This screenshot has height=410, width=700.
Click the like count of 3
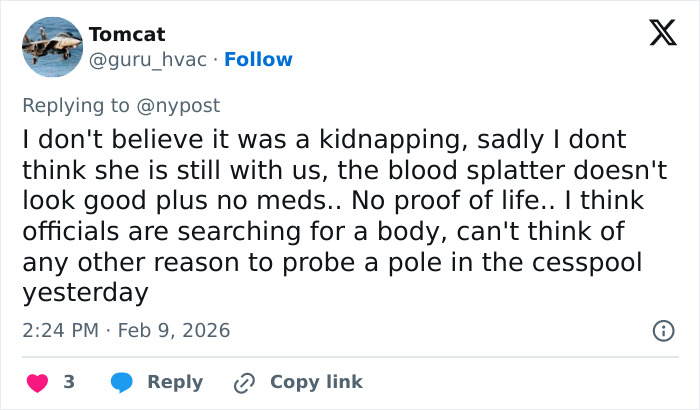69,382
